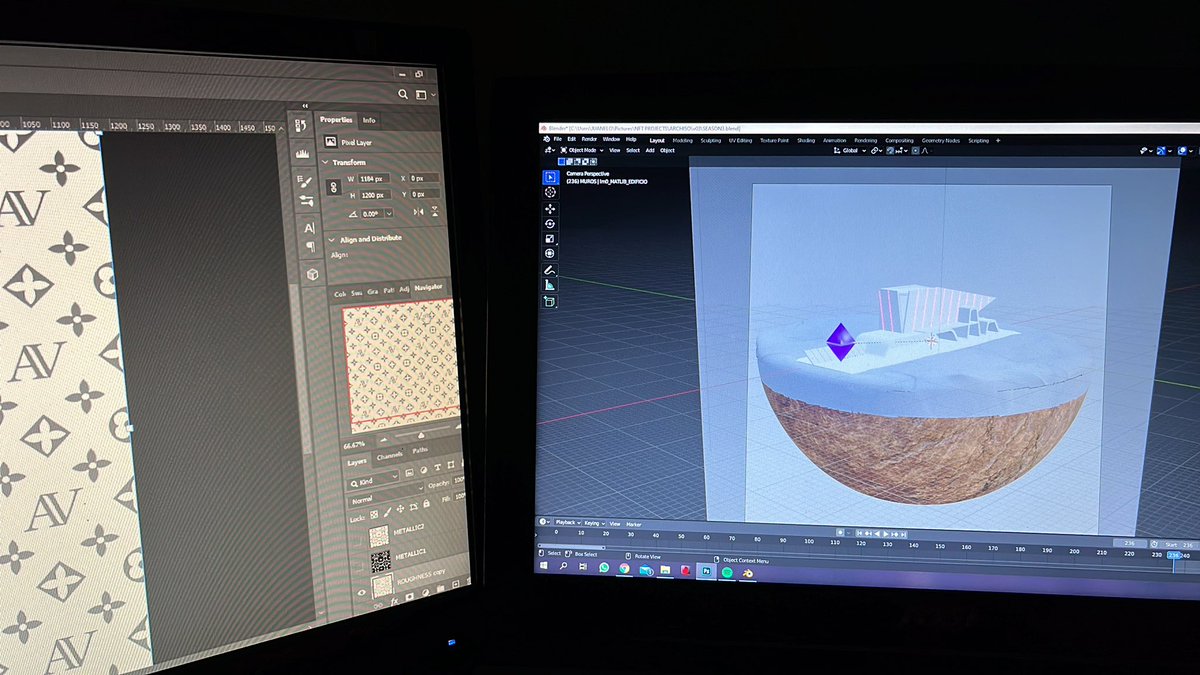
Task: Switch to Photoshop in the taskbar
Action: (x=706, y=572)
